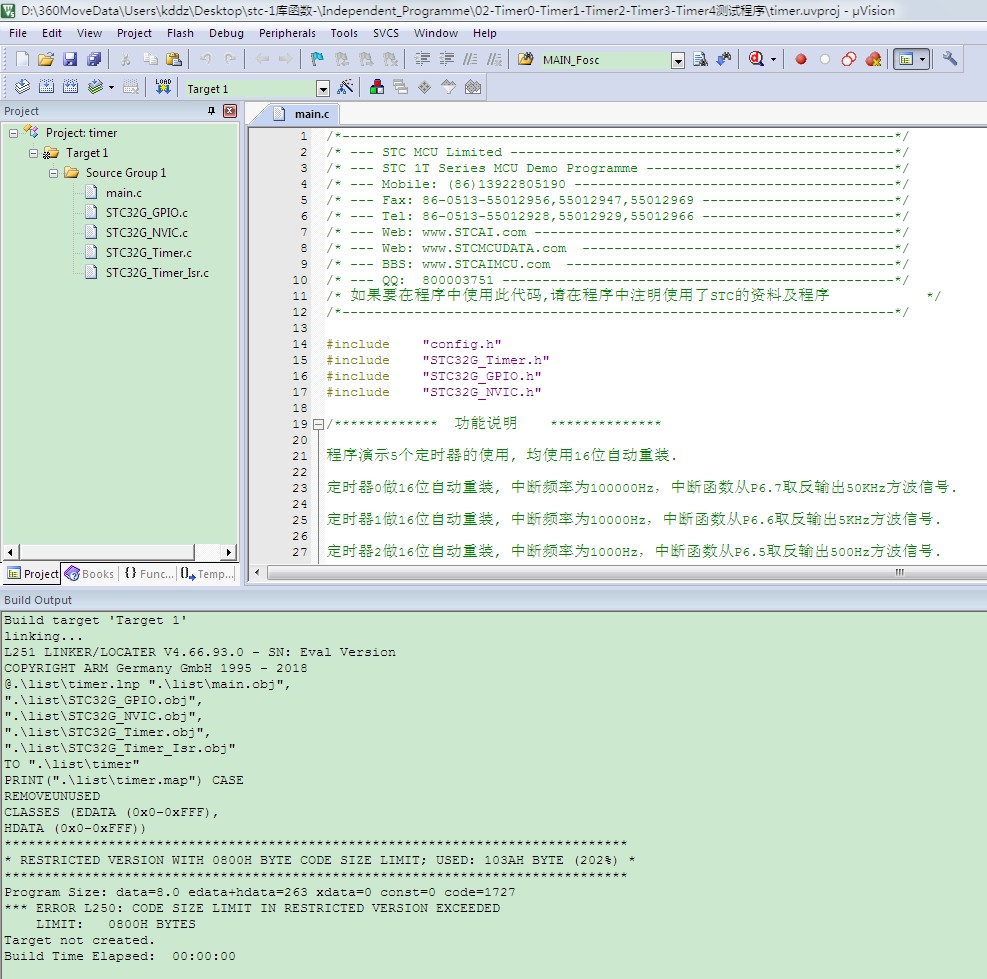Click the editor horizontal scrollbar thumb
The width and height of the screenshot is (987, 979).
(629, 572)
